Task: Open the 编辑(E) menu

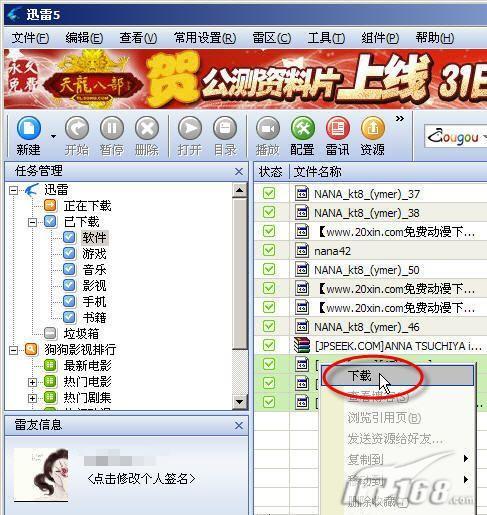Action: (x=84, y=38)
